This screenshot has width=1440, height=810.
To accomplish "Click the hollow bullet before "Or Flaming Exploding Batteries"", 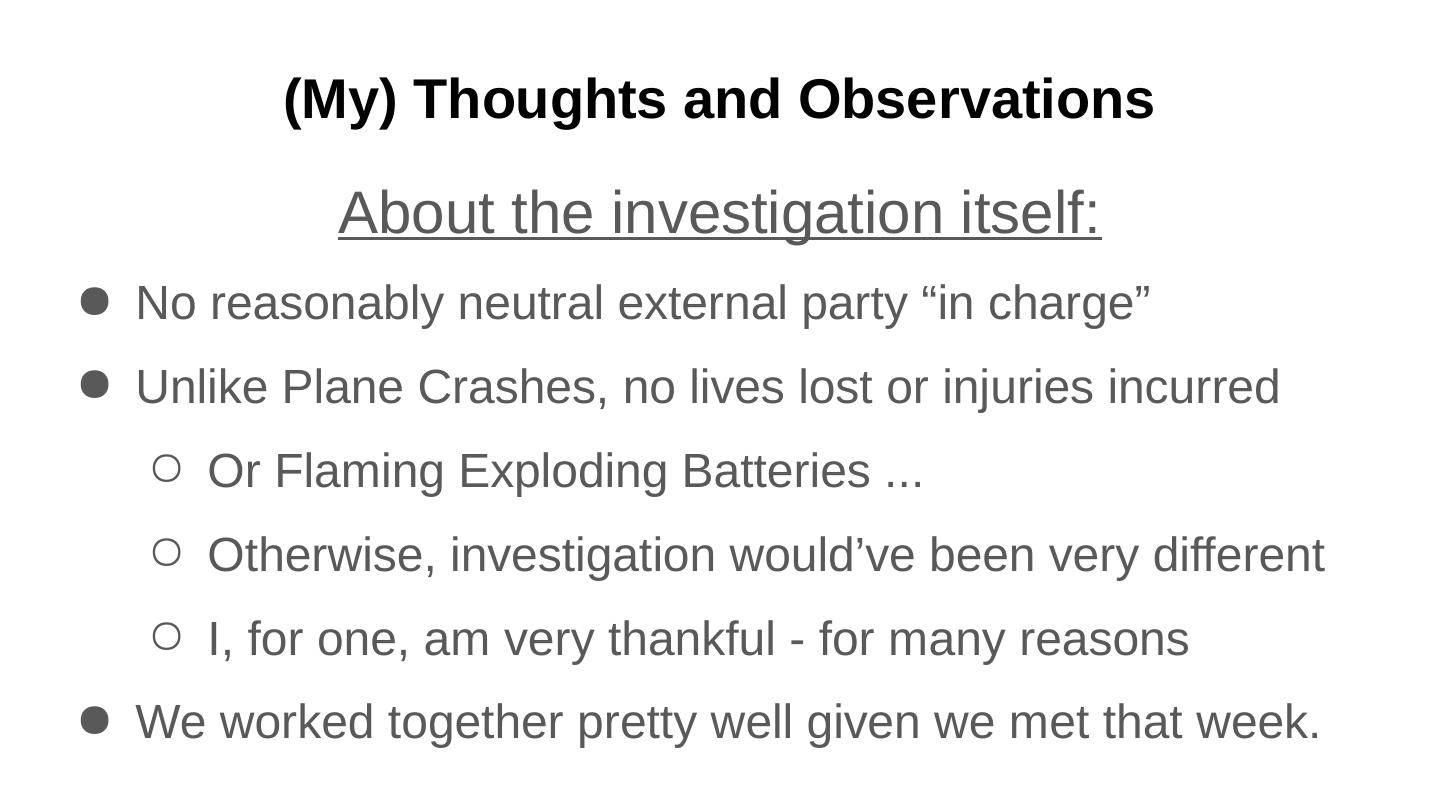I will click(168, 467).
